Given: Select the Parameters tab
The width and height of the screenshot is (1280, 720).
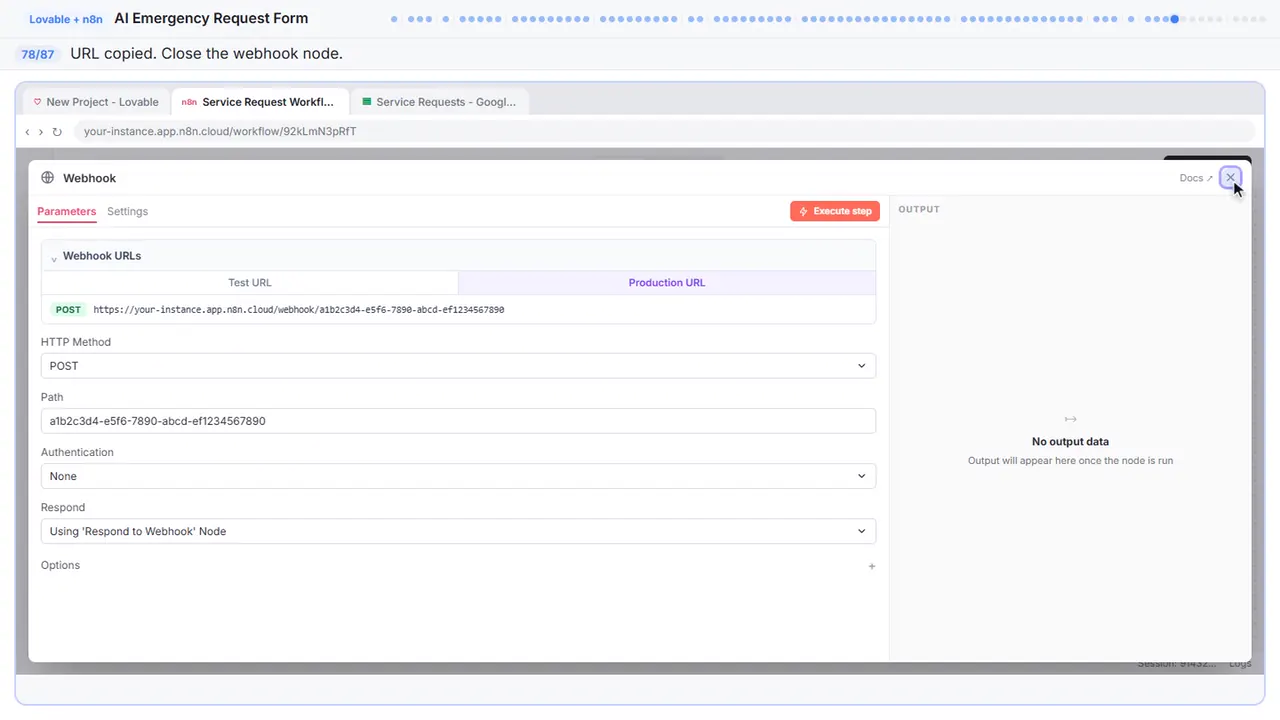Looking at the screenshot, I should point(66,211).
